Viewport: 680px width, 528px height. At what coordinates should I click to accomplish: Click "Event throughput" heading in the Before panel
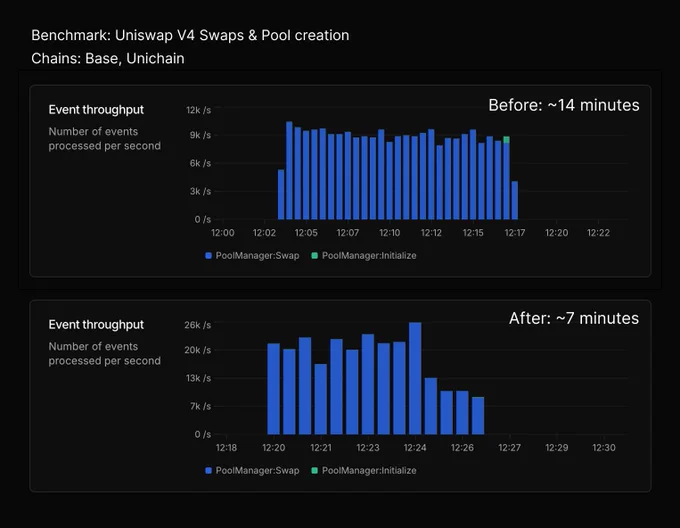pos(96,110)
